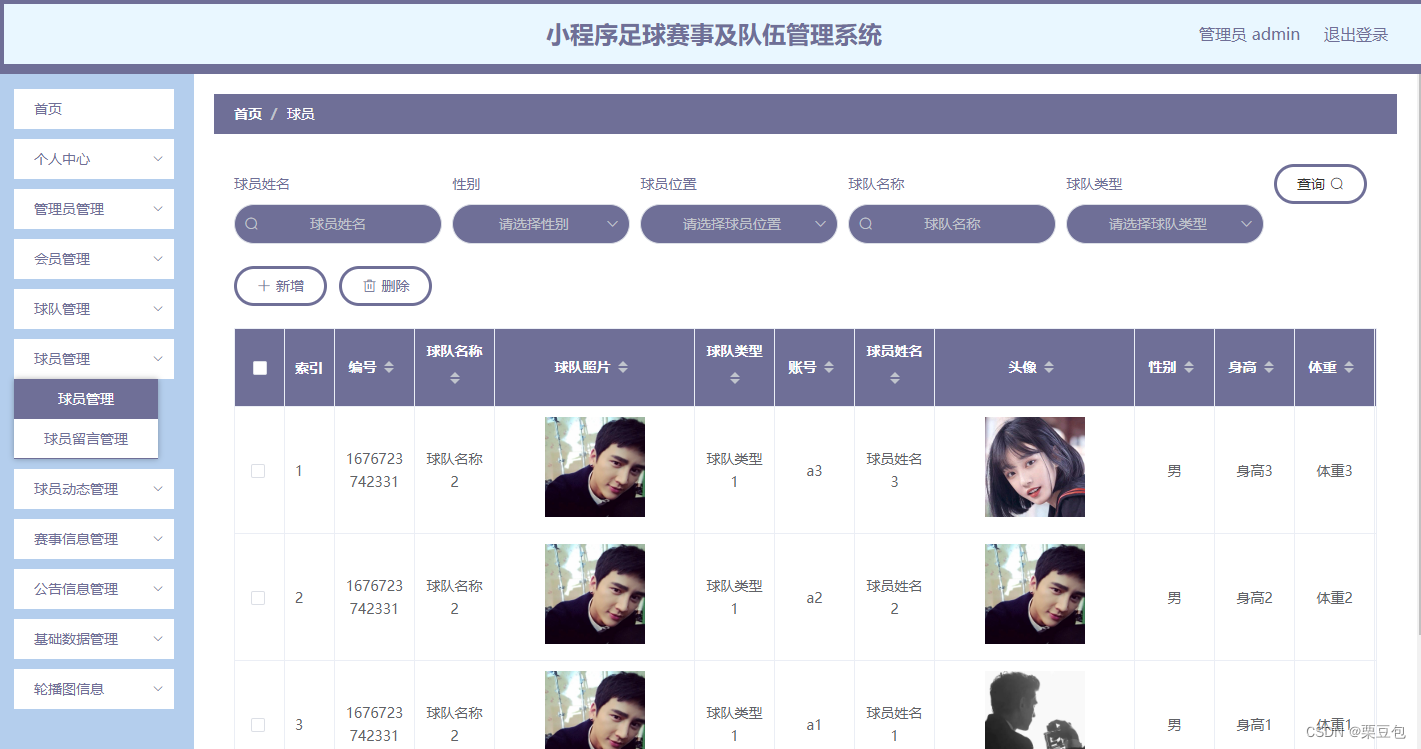The height and width of the screenshot is (749, 1421).
Task: Open the 请选择球员位置 dropdown
Action: tap(739, 224)
